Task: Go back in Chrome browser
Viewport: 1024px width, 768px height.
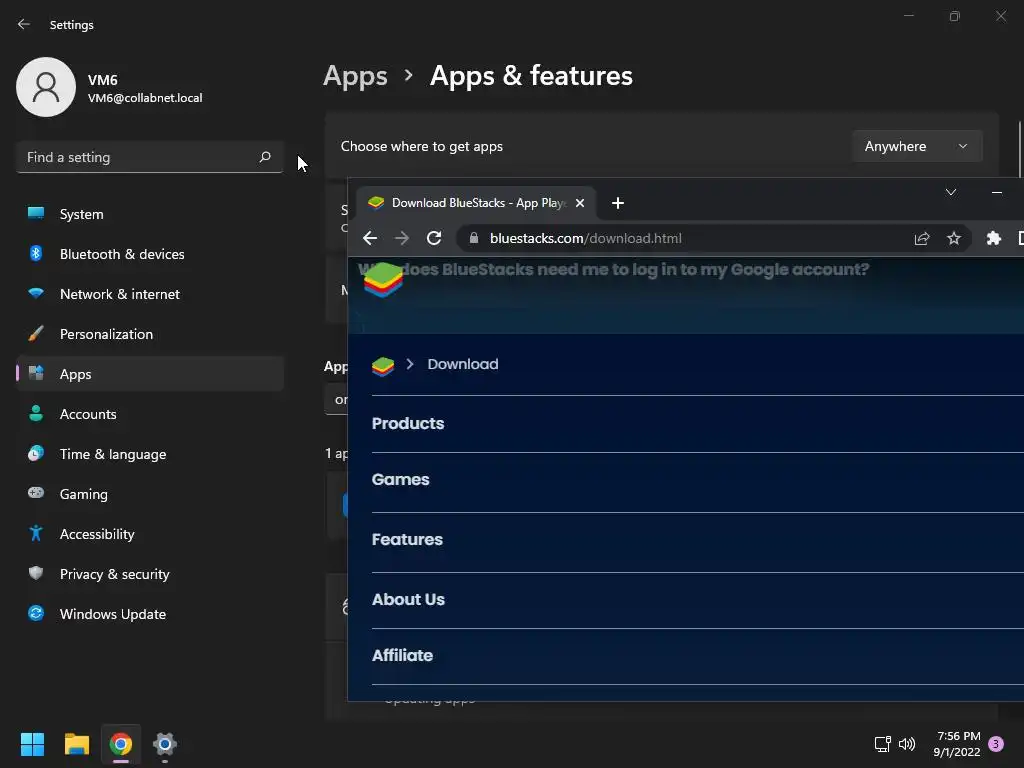Action: pos(370,238)
